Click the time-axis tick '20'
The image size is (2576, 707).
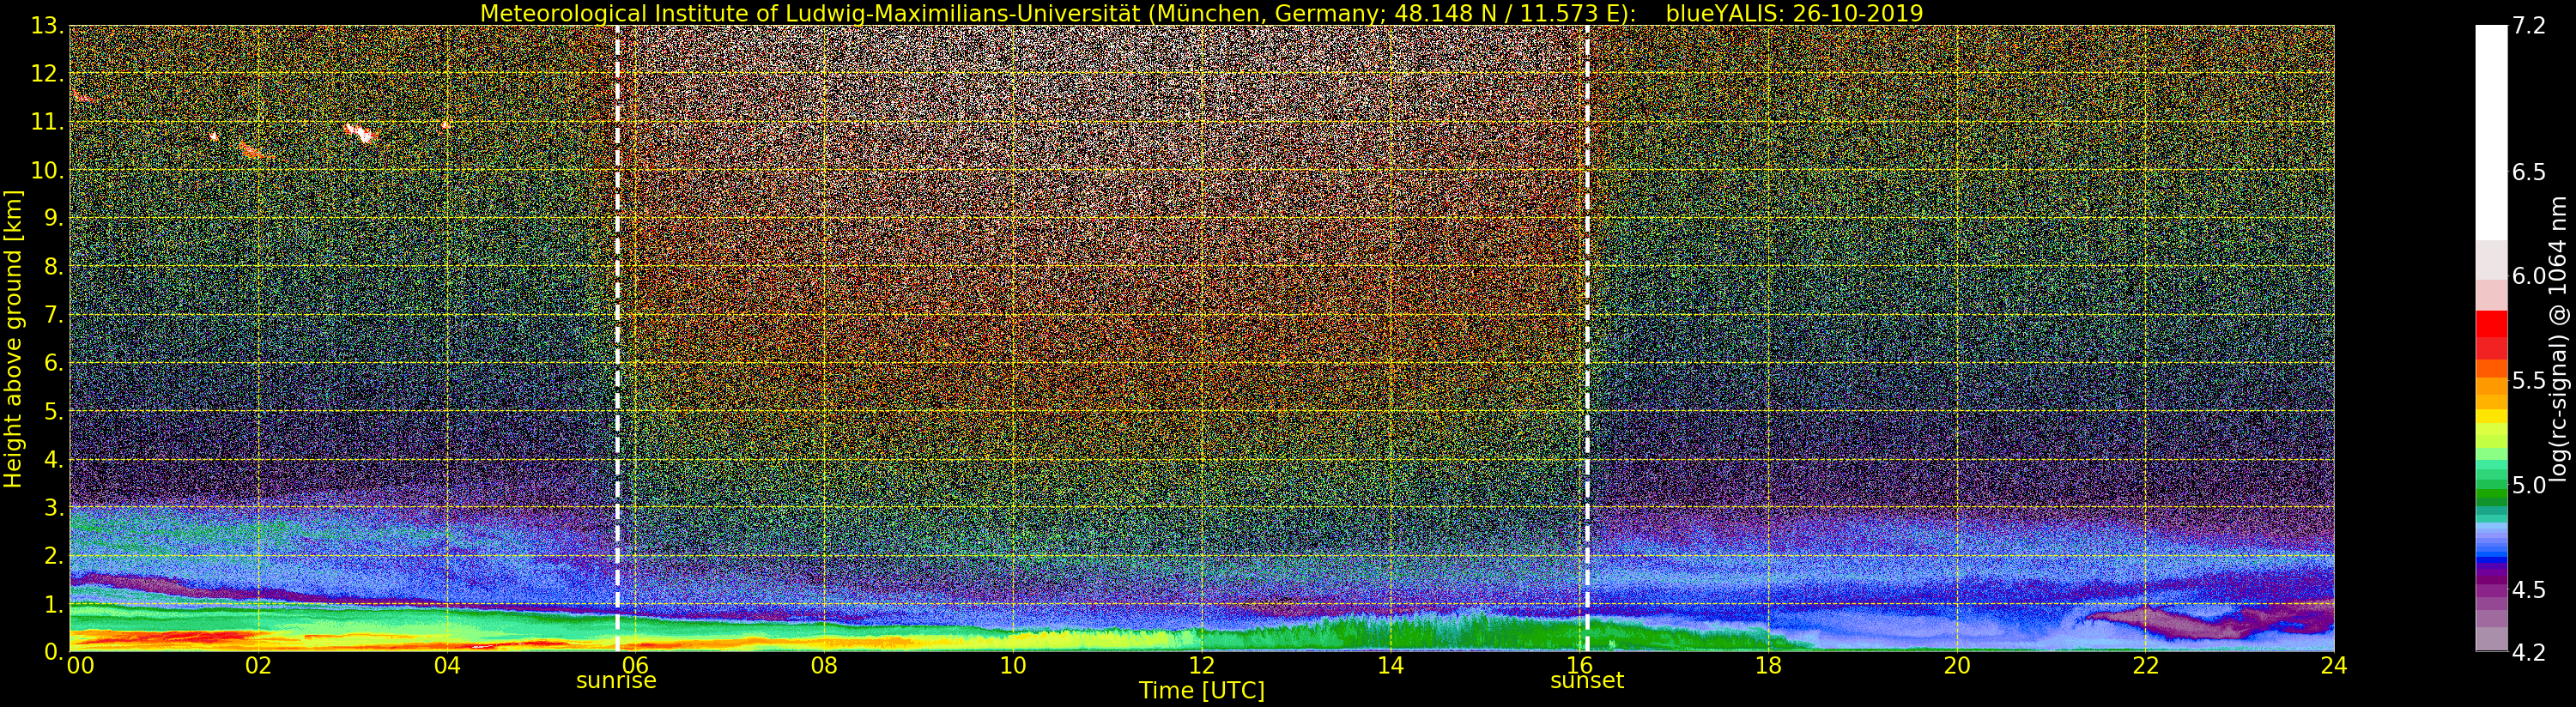tap(1956, 666)
